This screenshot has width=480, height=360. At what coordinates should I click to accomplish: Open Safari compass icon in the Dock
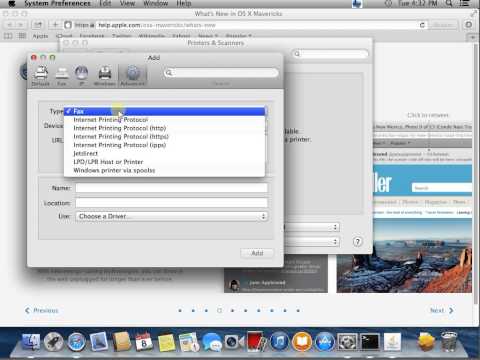[76, 342]
